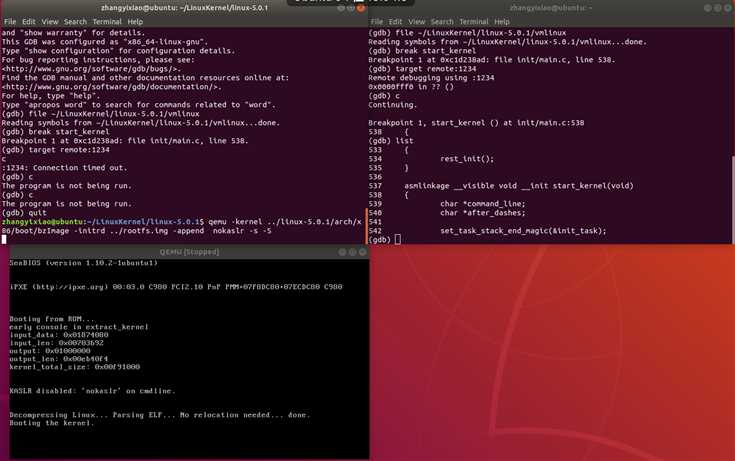Click '0x0000fff0 in ?? ()' line
The height and width of the screenshot is (461, 735).
click(411, 87)
